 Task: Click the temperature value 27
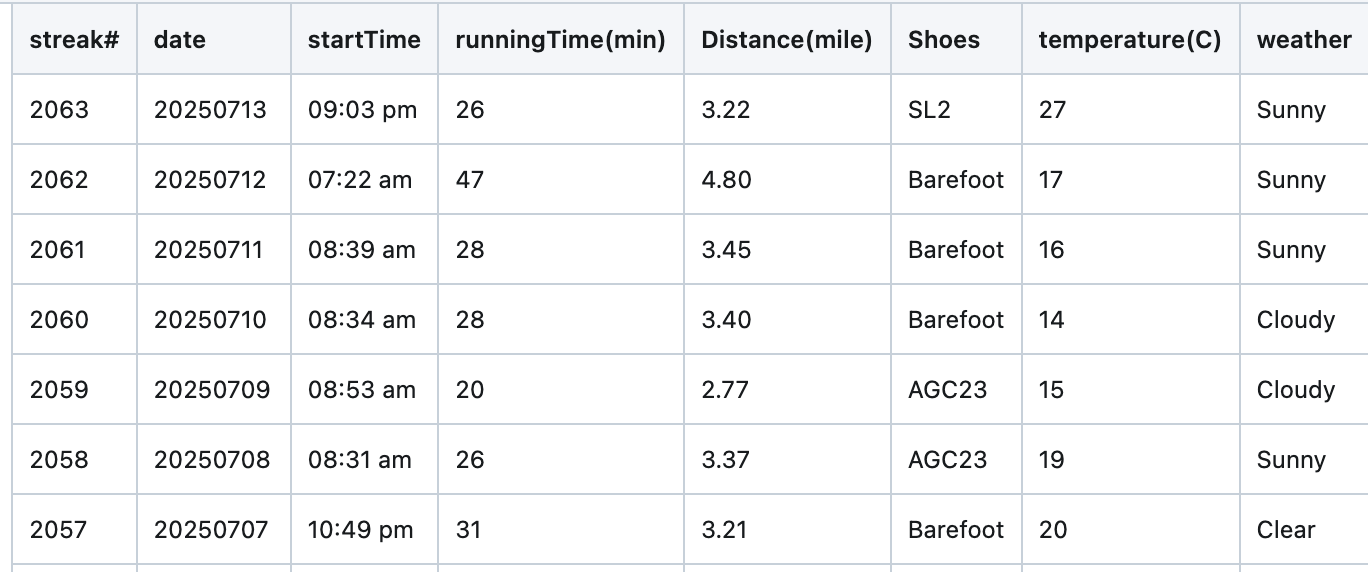coord(1052,110)
